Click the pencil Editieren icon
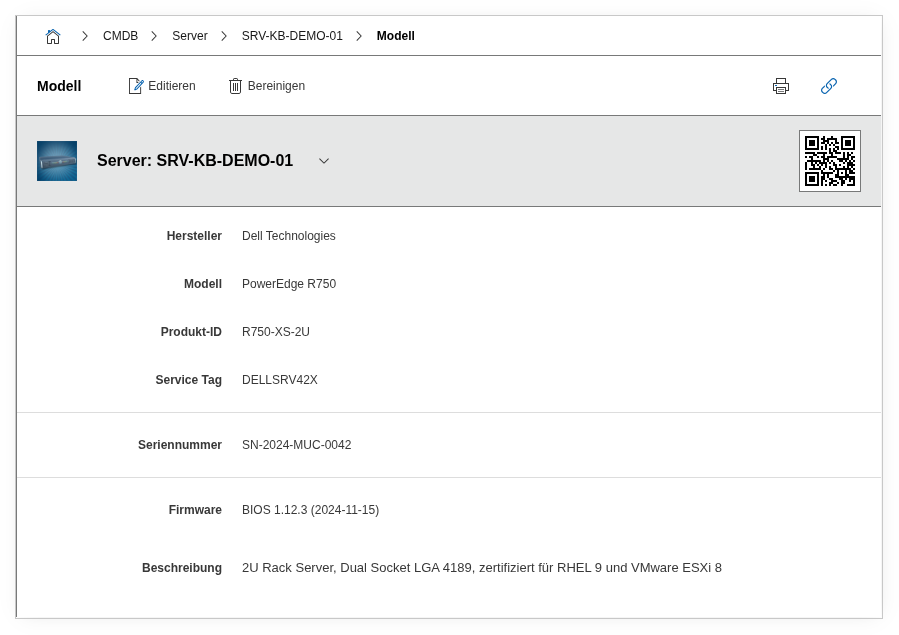 [136, 86]
